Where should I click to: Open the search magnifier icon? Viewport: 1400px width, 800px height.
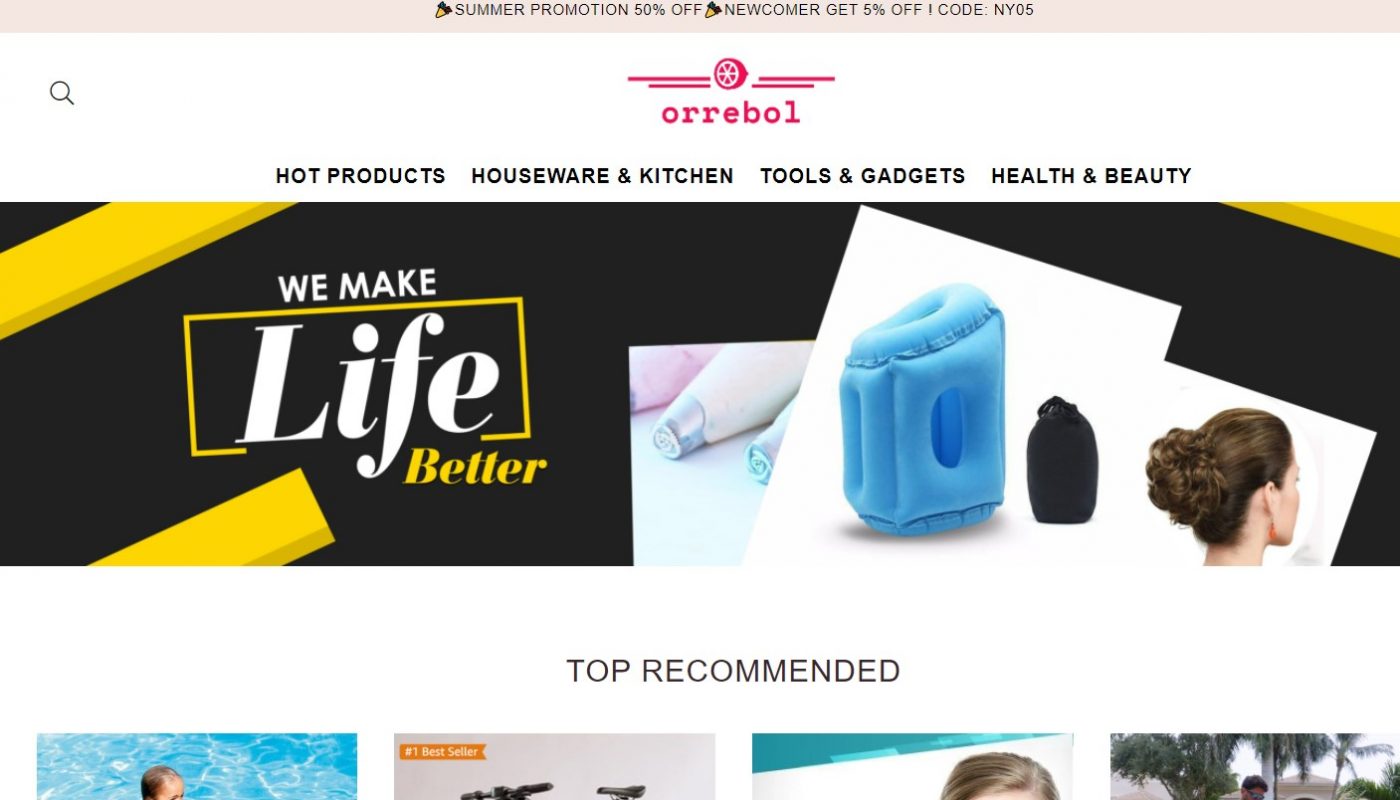pyautogui.click(x=62, y=93)
